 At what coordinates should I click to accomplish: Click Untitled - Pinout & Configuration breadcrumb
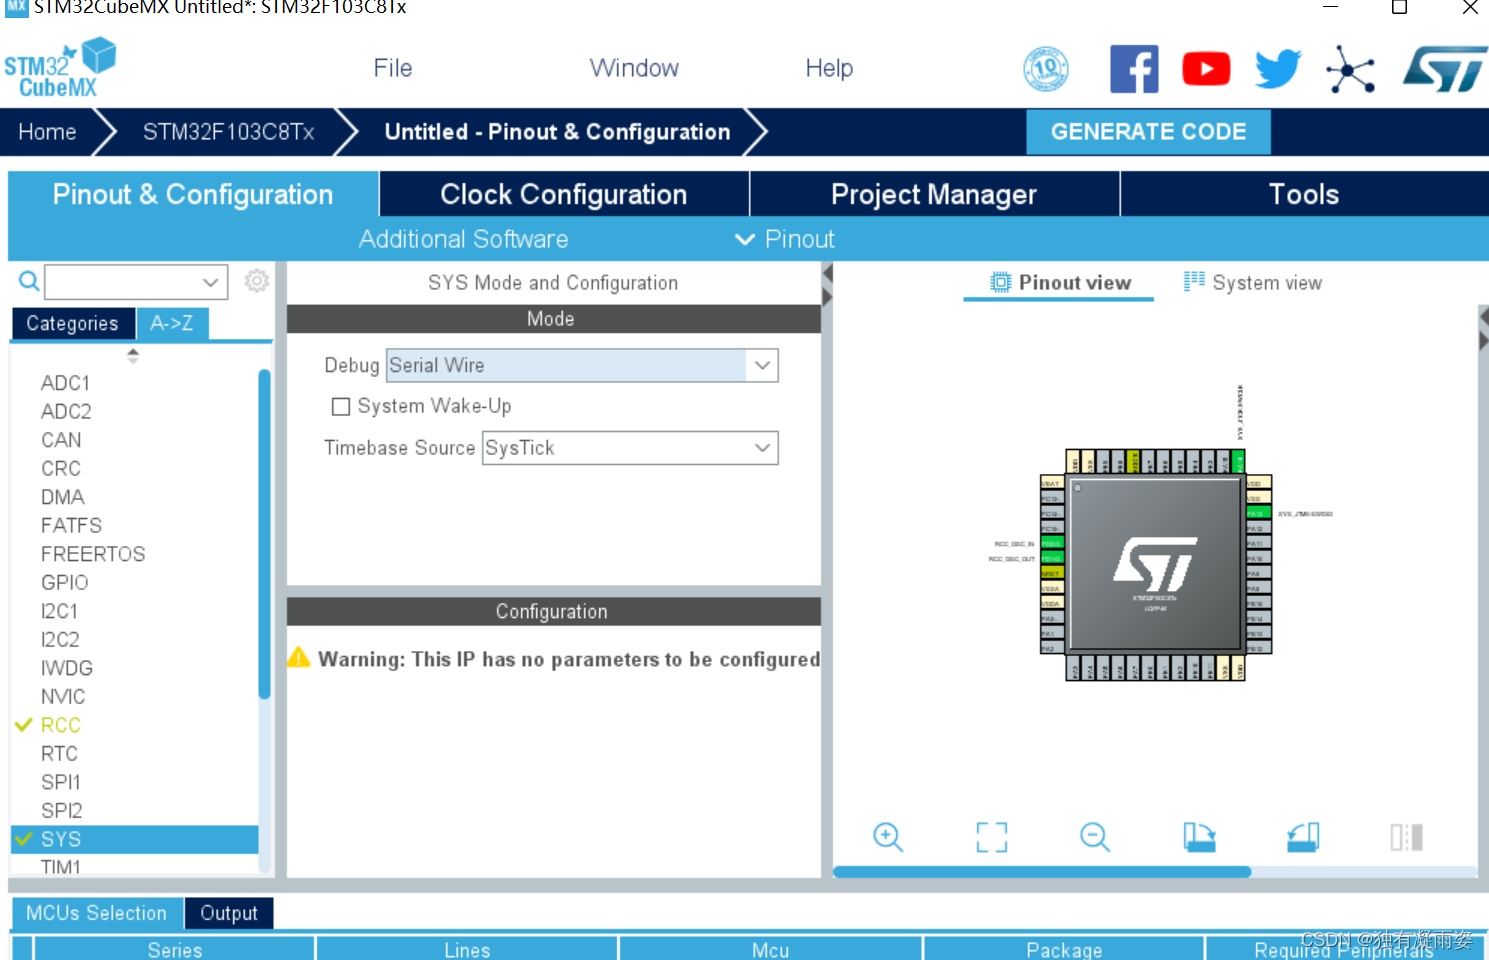pyautogui.click(x=557, y=132)
